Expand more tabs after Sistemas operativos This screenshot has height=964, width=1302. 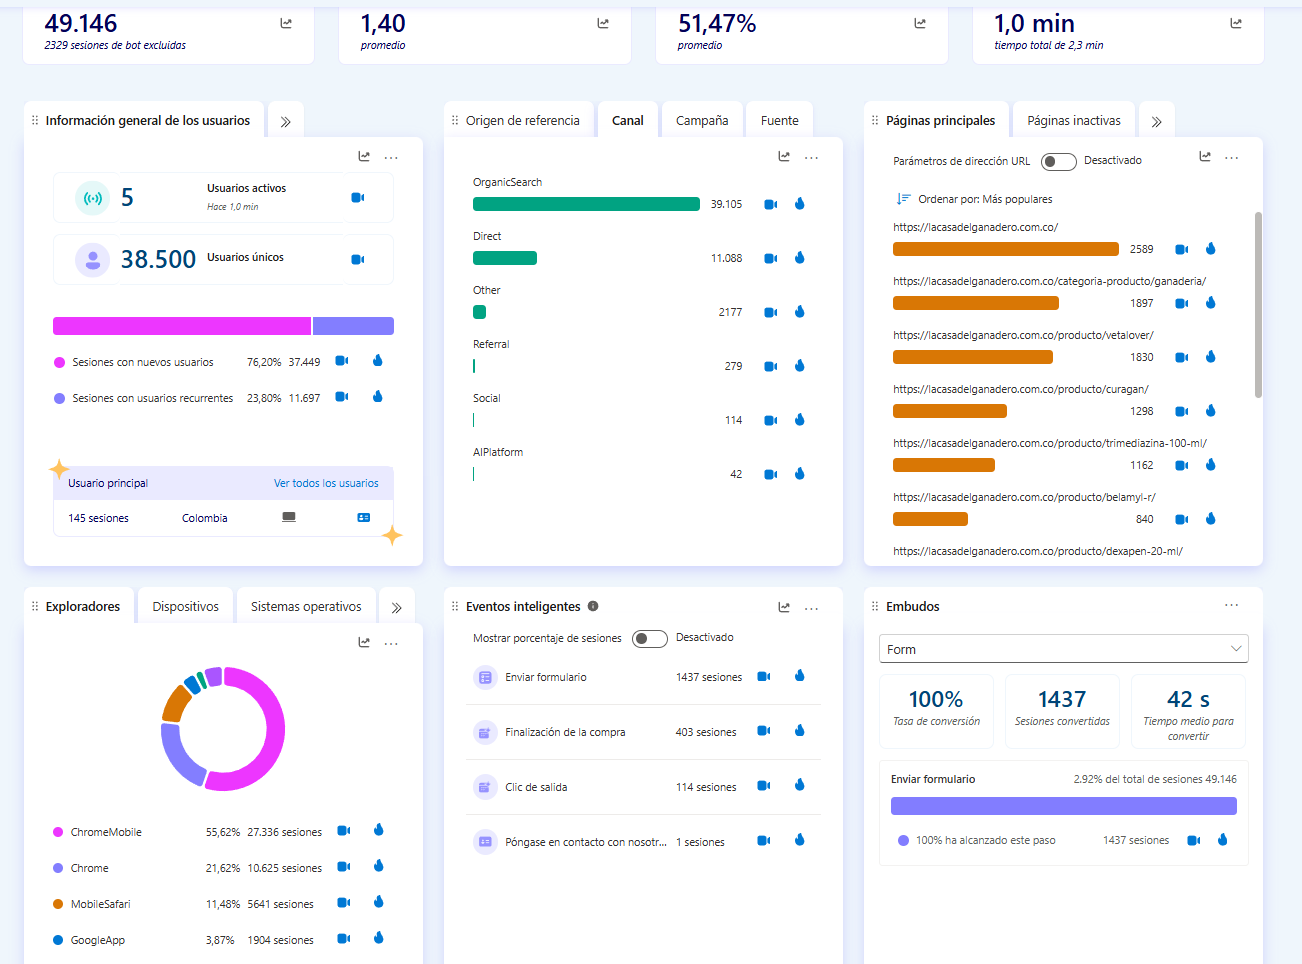(397, 608)
